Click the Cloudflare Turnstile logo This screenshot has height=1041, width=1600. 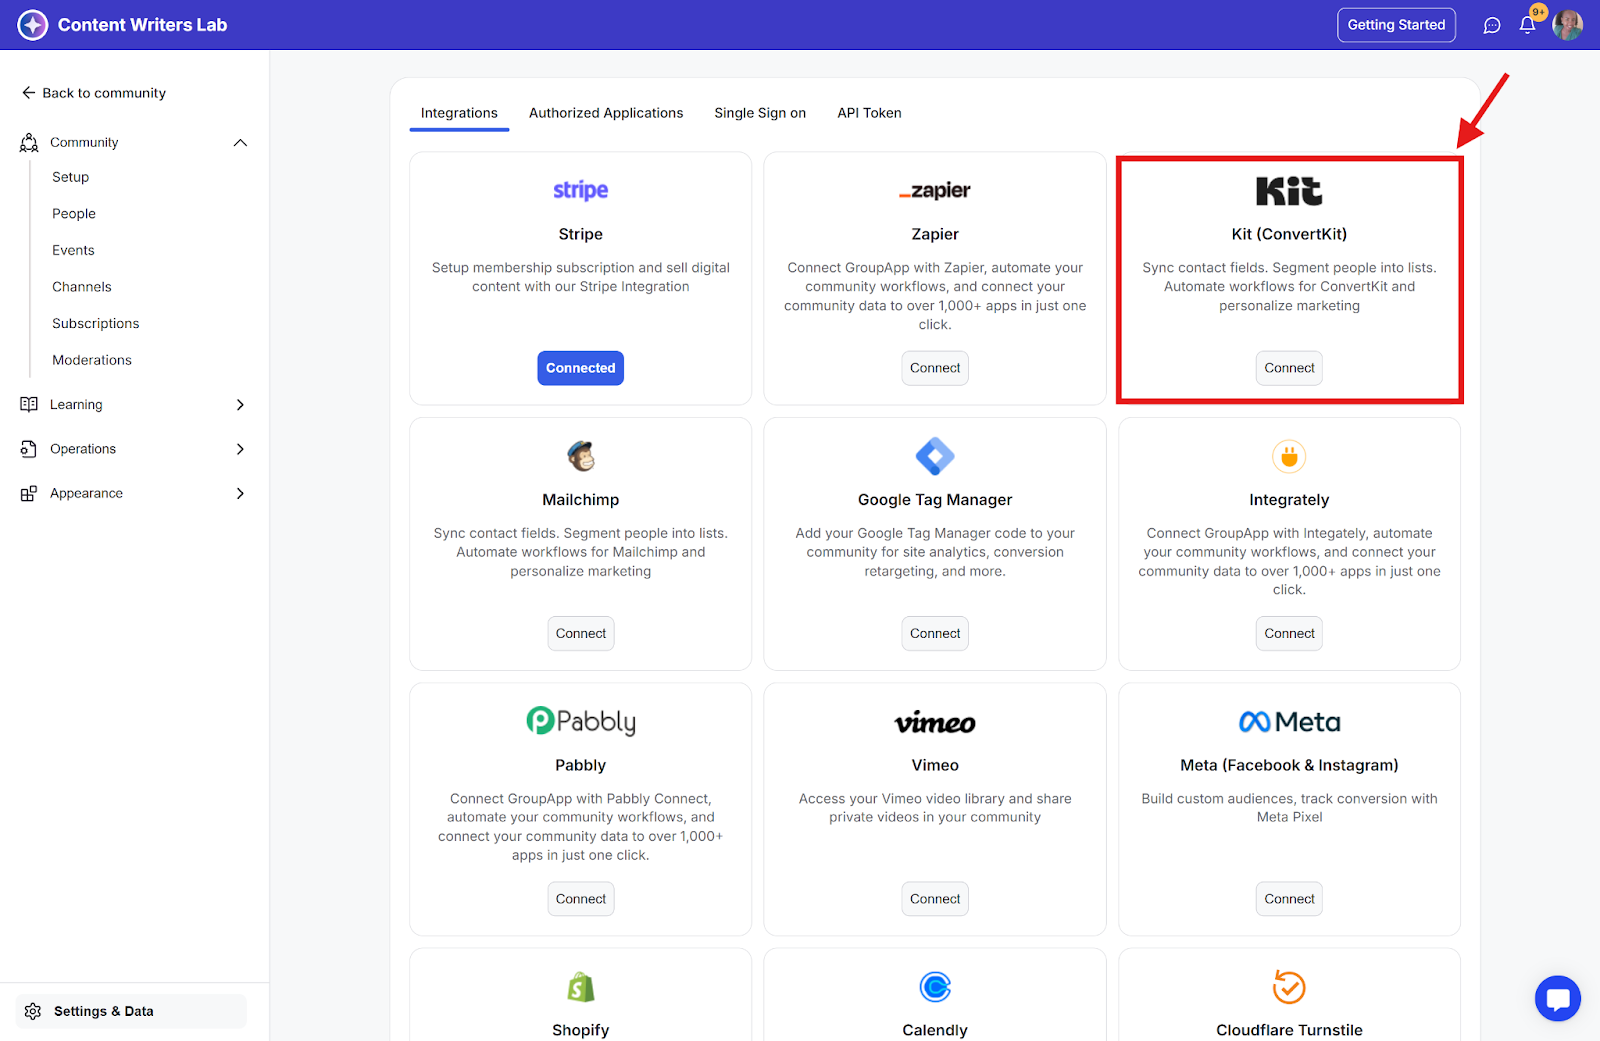(1289, 987)
